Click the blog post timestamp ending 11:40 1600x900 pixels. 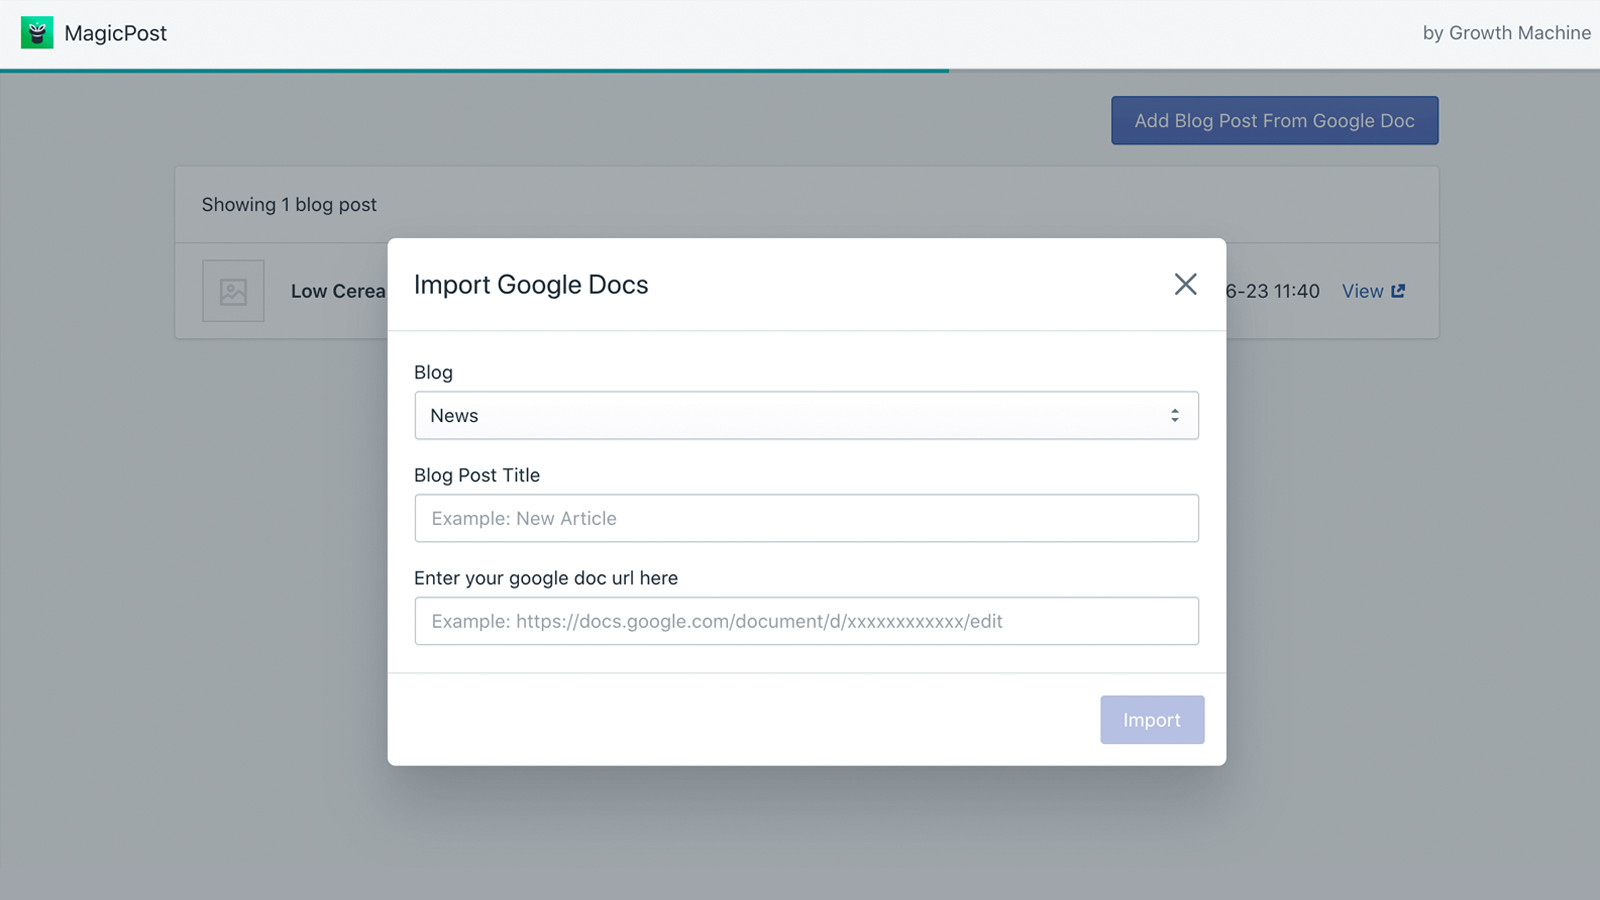pos(1273,291)
